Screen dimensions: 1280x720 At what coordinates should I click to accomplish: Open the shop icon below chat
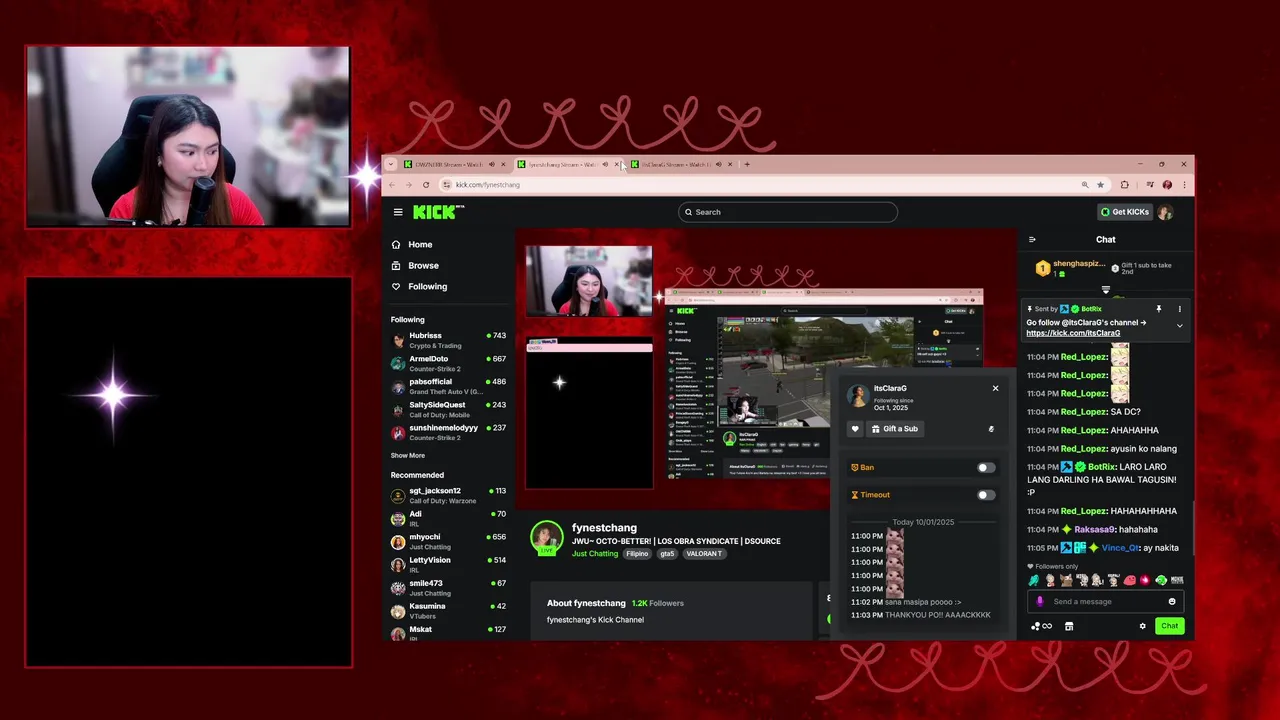pos(1069,626)
